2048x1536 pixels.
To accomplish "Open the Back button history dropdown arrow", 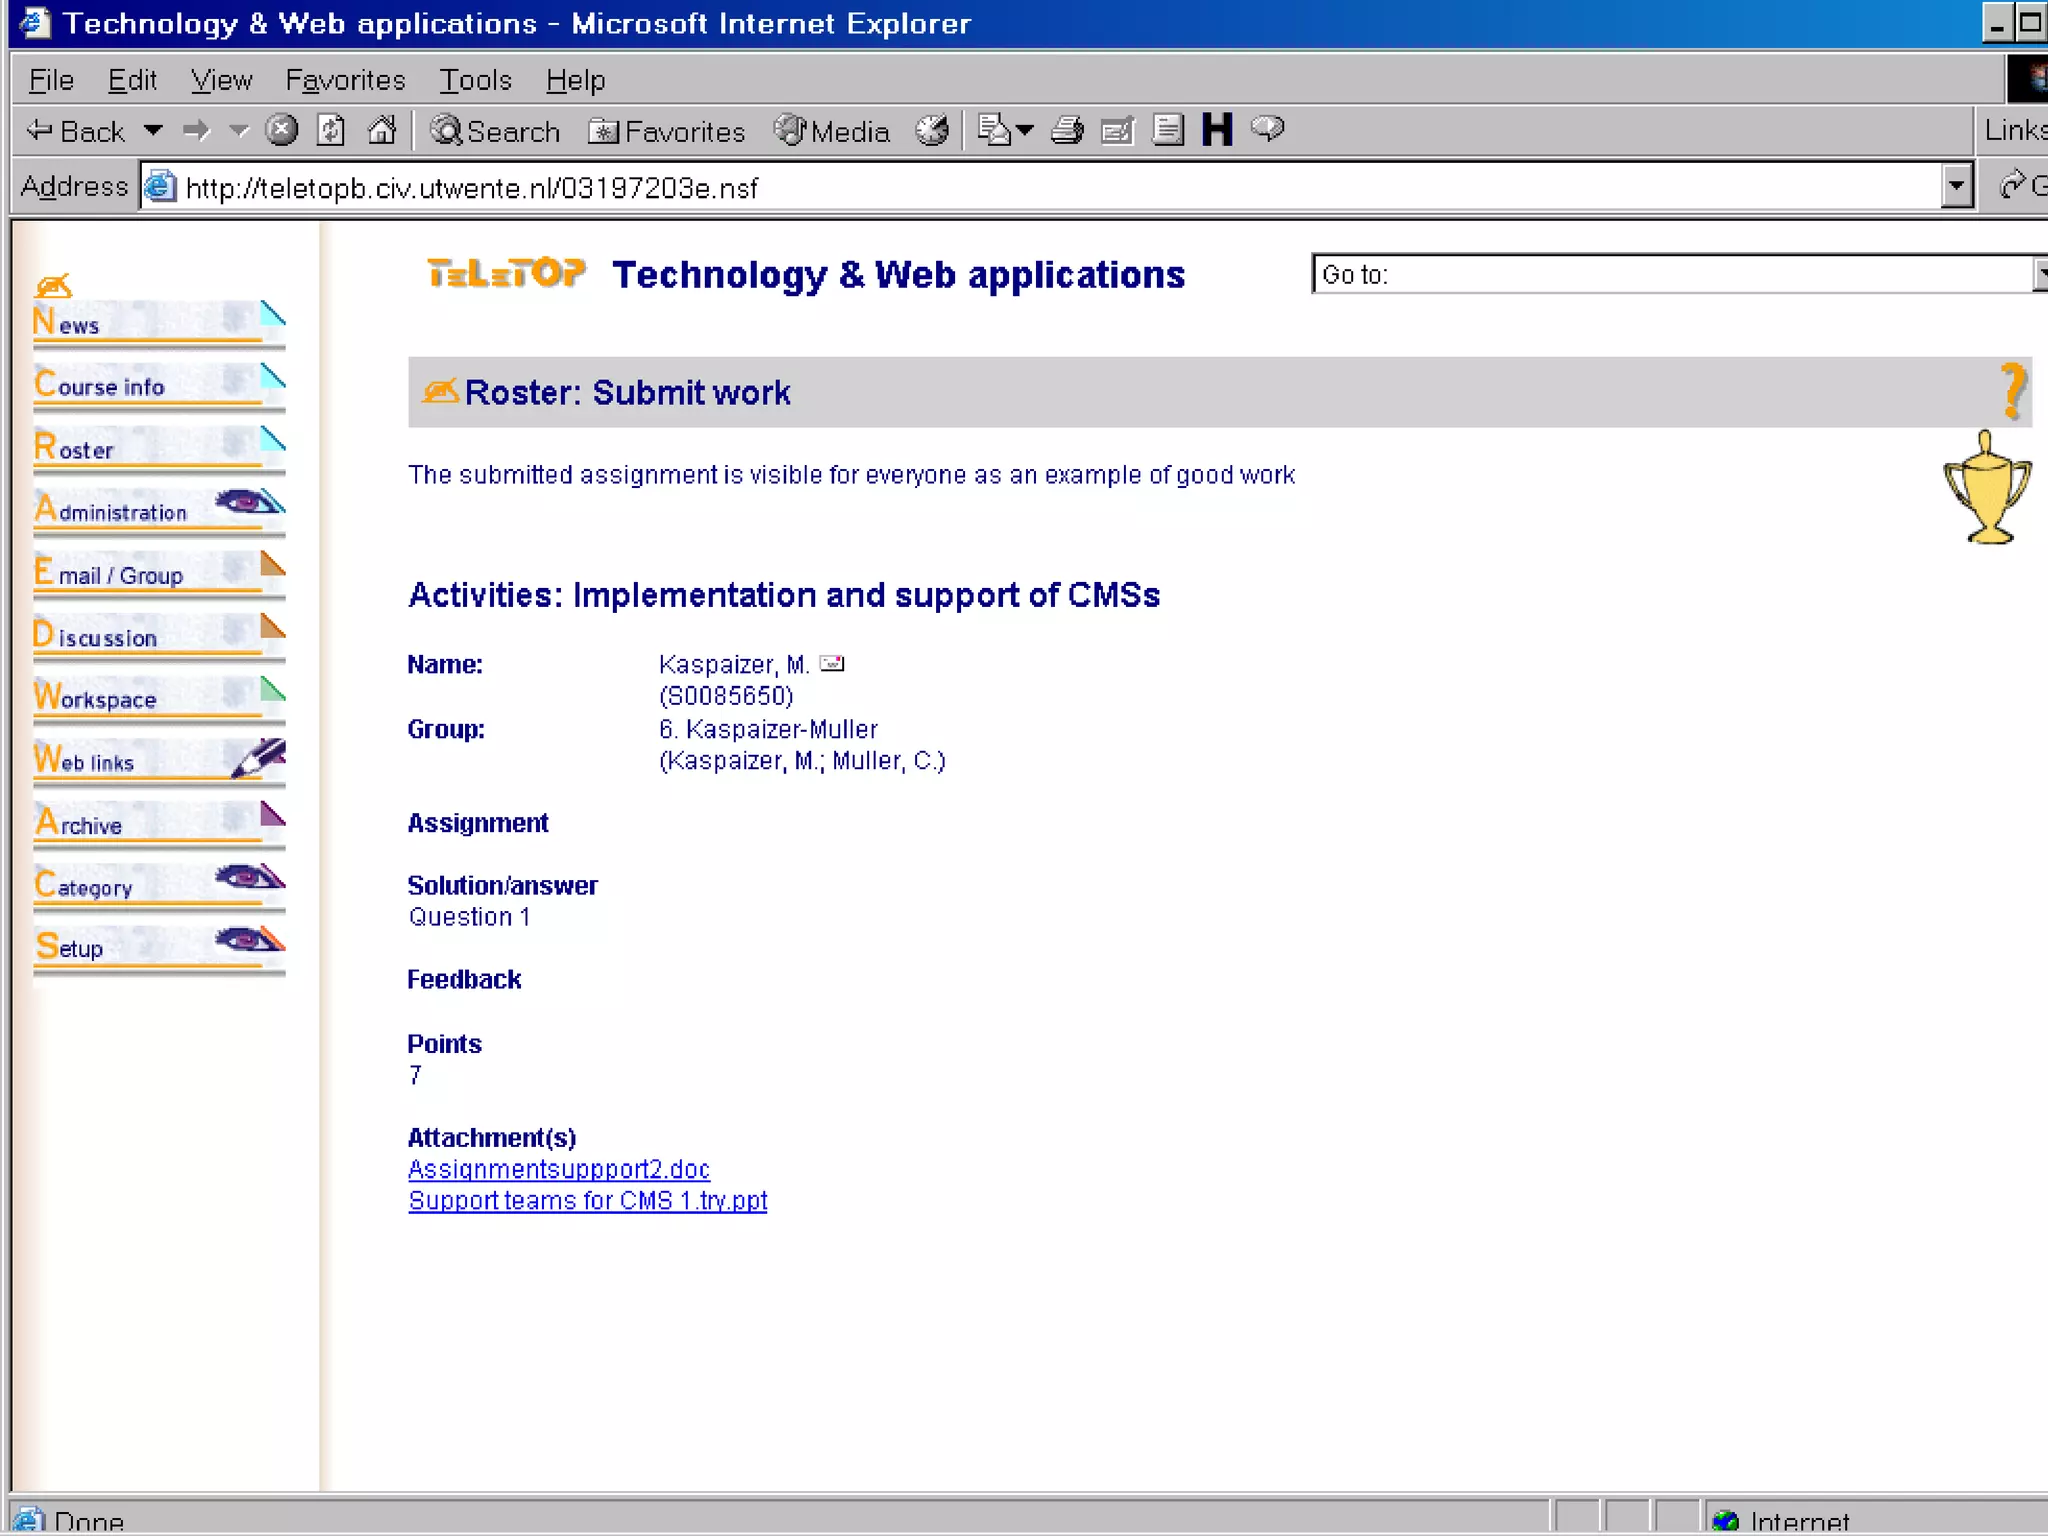I will pos(153,131).
